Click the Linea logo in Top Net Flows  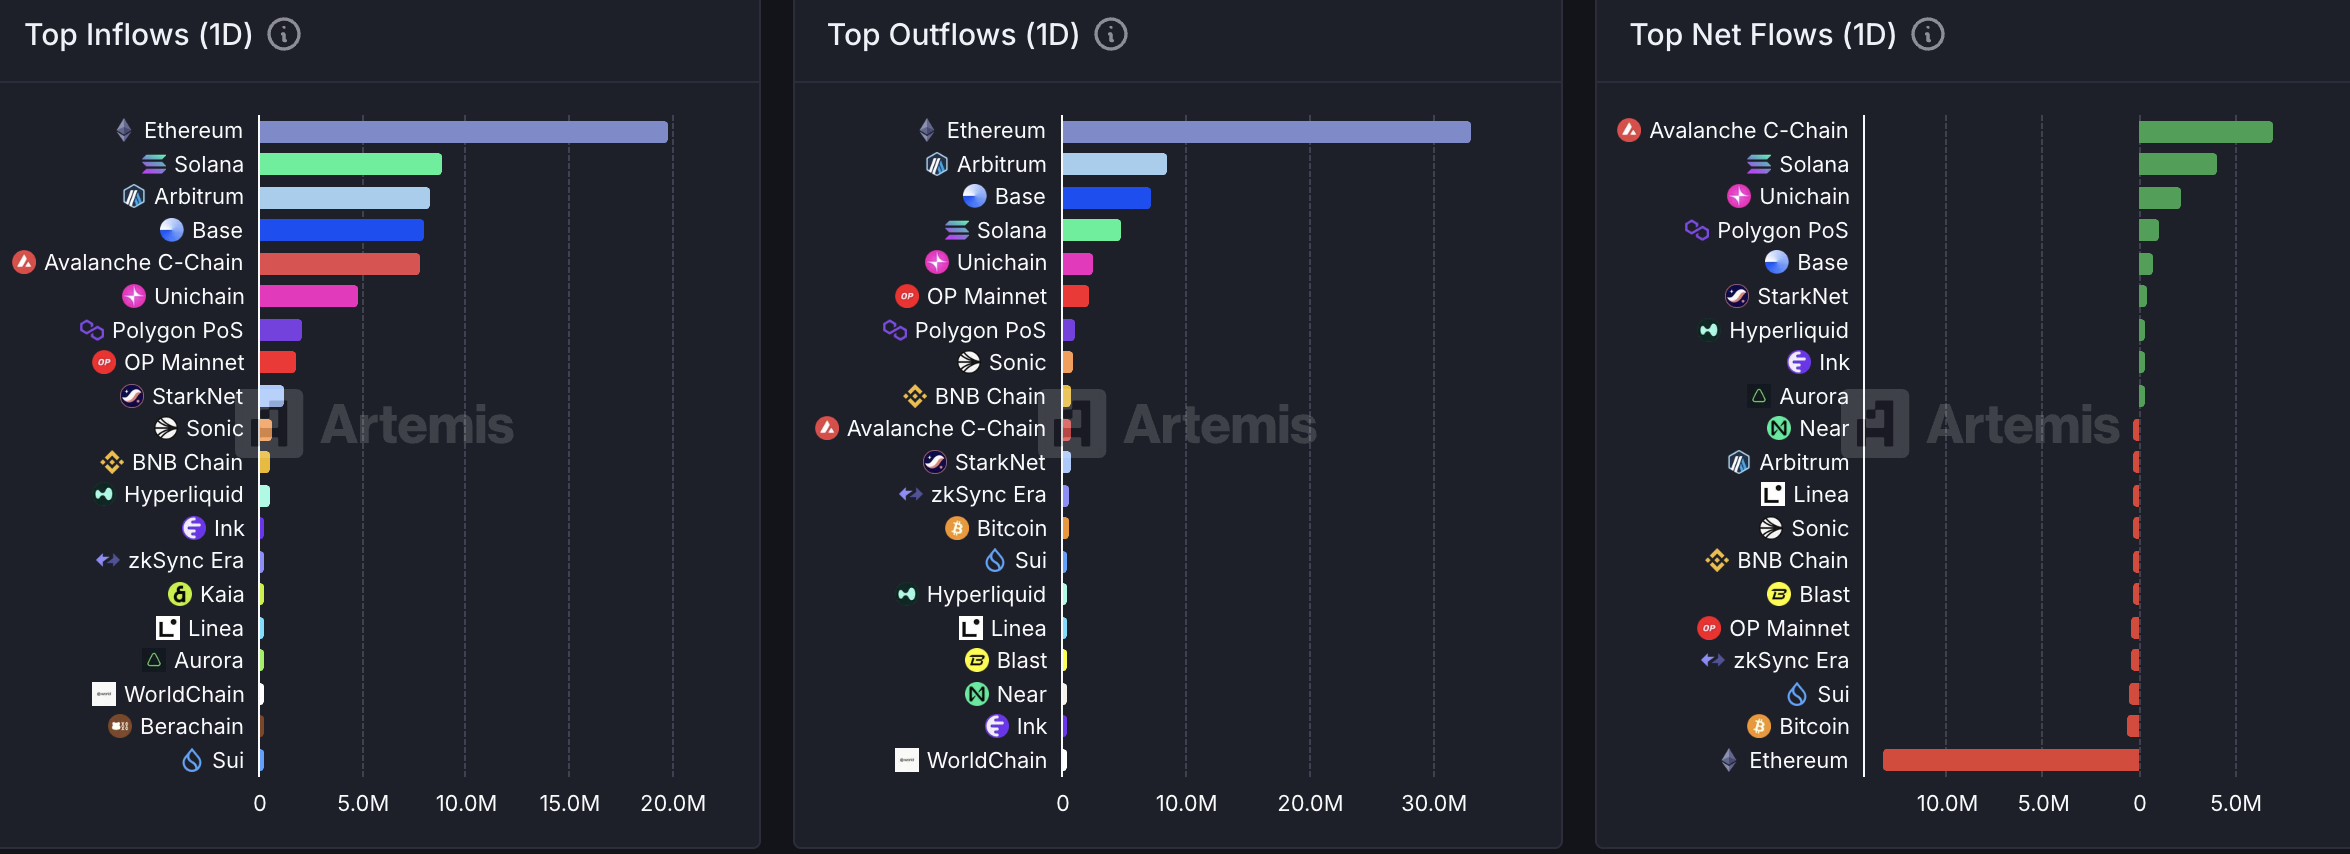coord(1773,494)
